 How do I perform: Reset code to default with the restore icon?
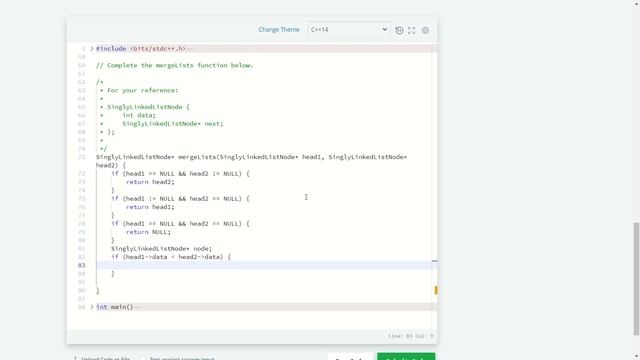click(399, 30)
